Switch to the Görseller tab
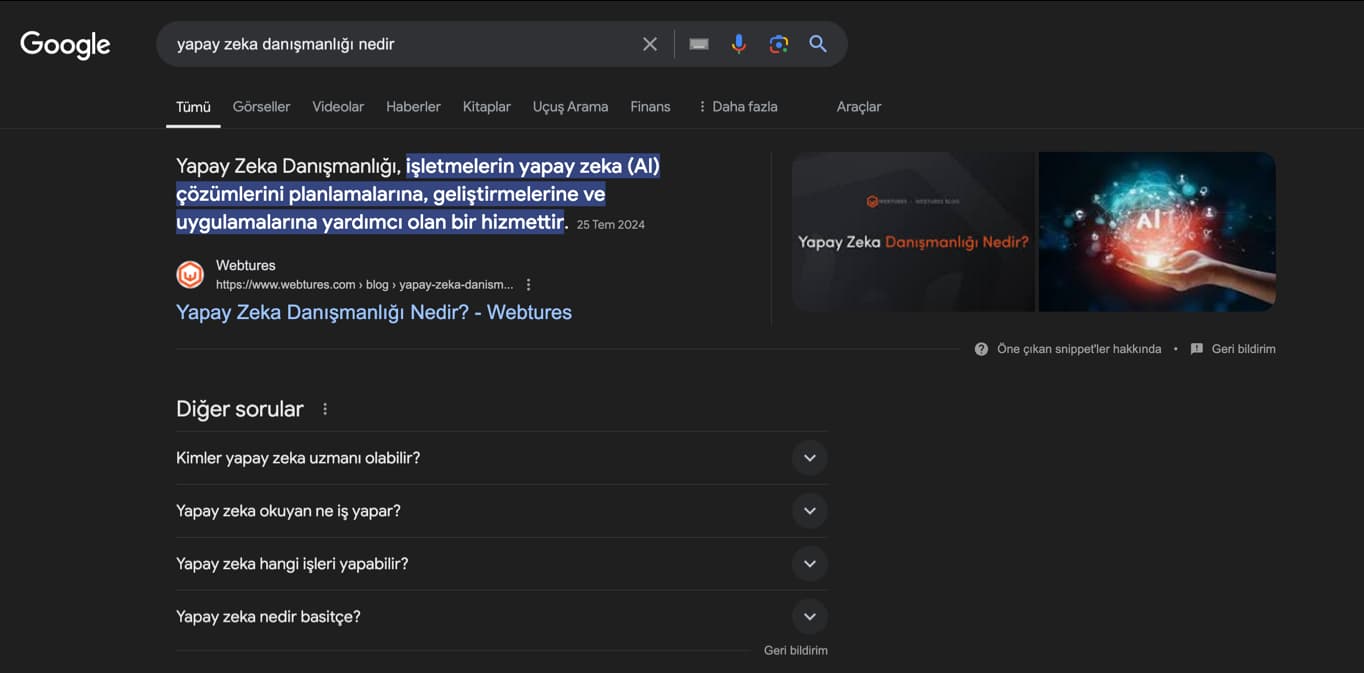1364x673 pixels. [x=261, y=106]
